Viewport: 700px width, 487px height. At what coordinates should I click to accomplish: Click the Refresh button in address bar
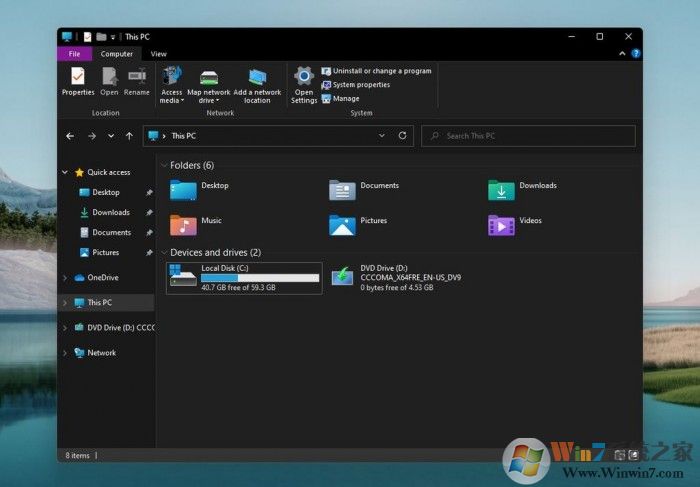[403, 136]
